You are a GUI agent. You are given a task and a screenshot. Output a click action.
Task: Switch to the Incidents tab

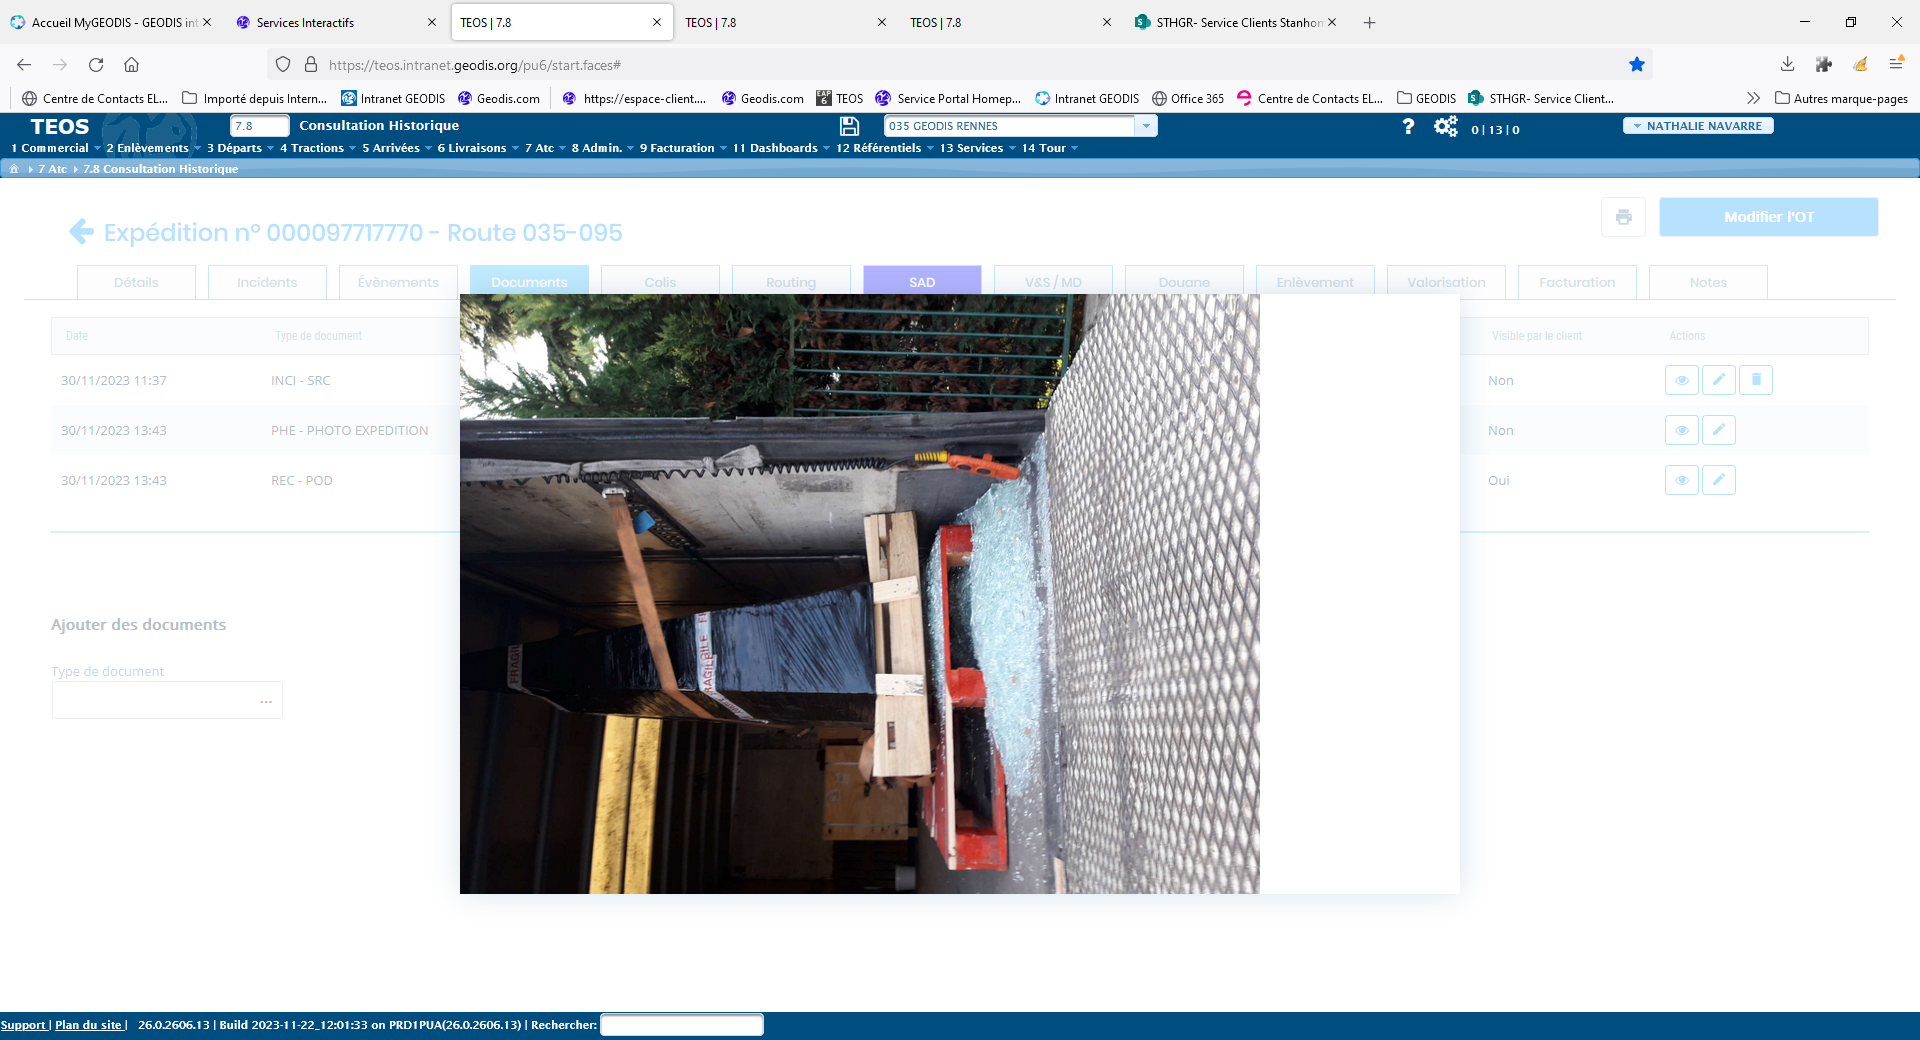click(x=267, y=283)
